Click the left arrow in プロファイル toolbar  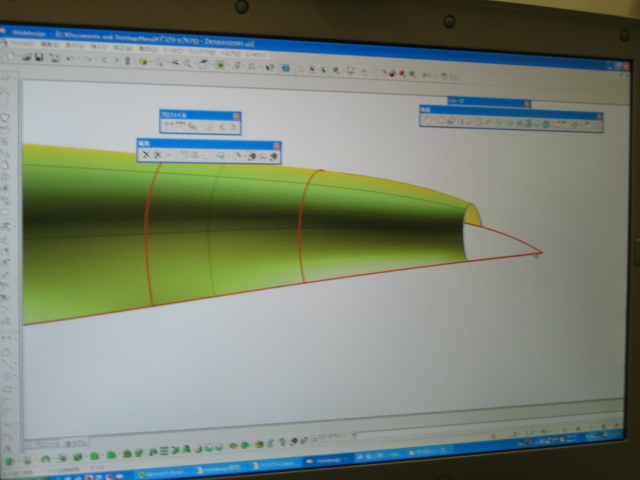[x=222, y=127]
